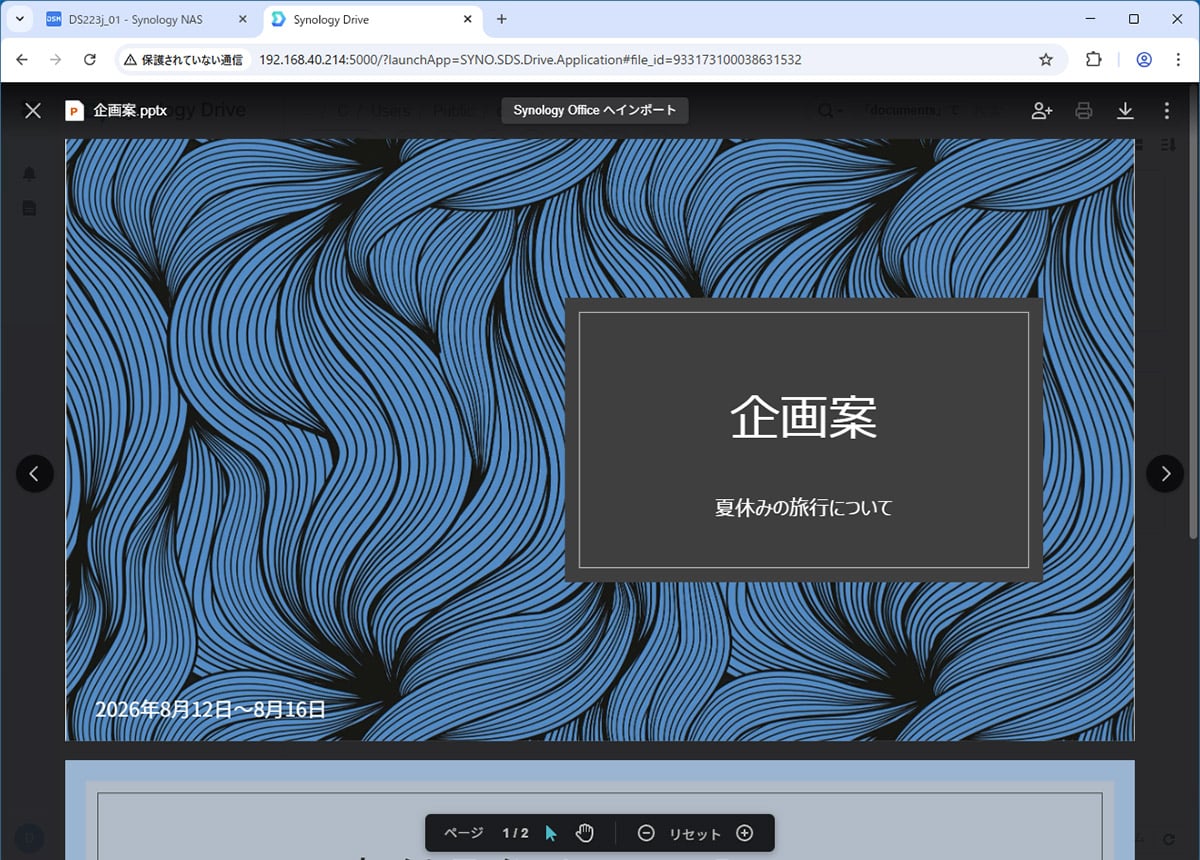Bookmark this page with the star icon
This screenshot has height=860, width=1200.
(x=1046, y=60)
